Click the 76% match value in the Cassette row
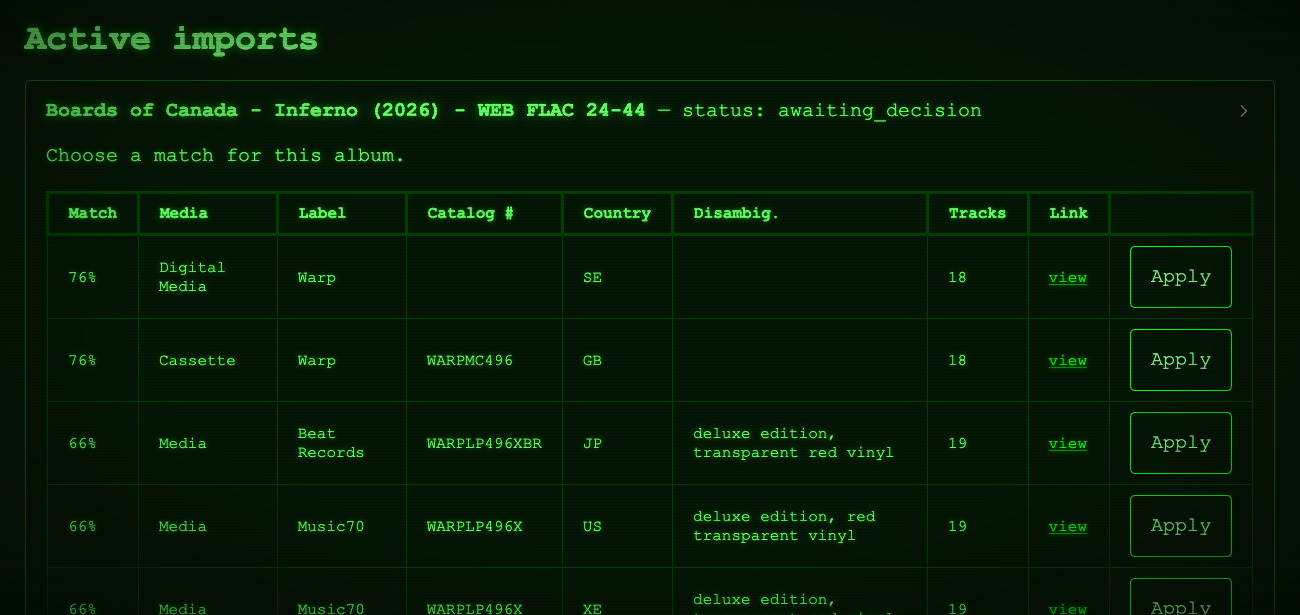Viewport: 1300px width, 615px height. click(x=82, y=360)
